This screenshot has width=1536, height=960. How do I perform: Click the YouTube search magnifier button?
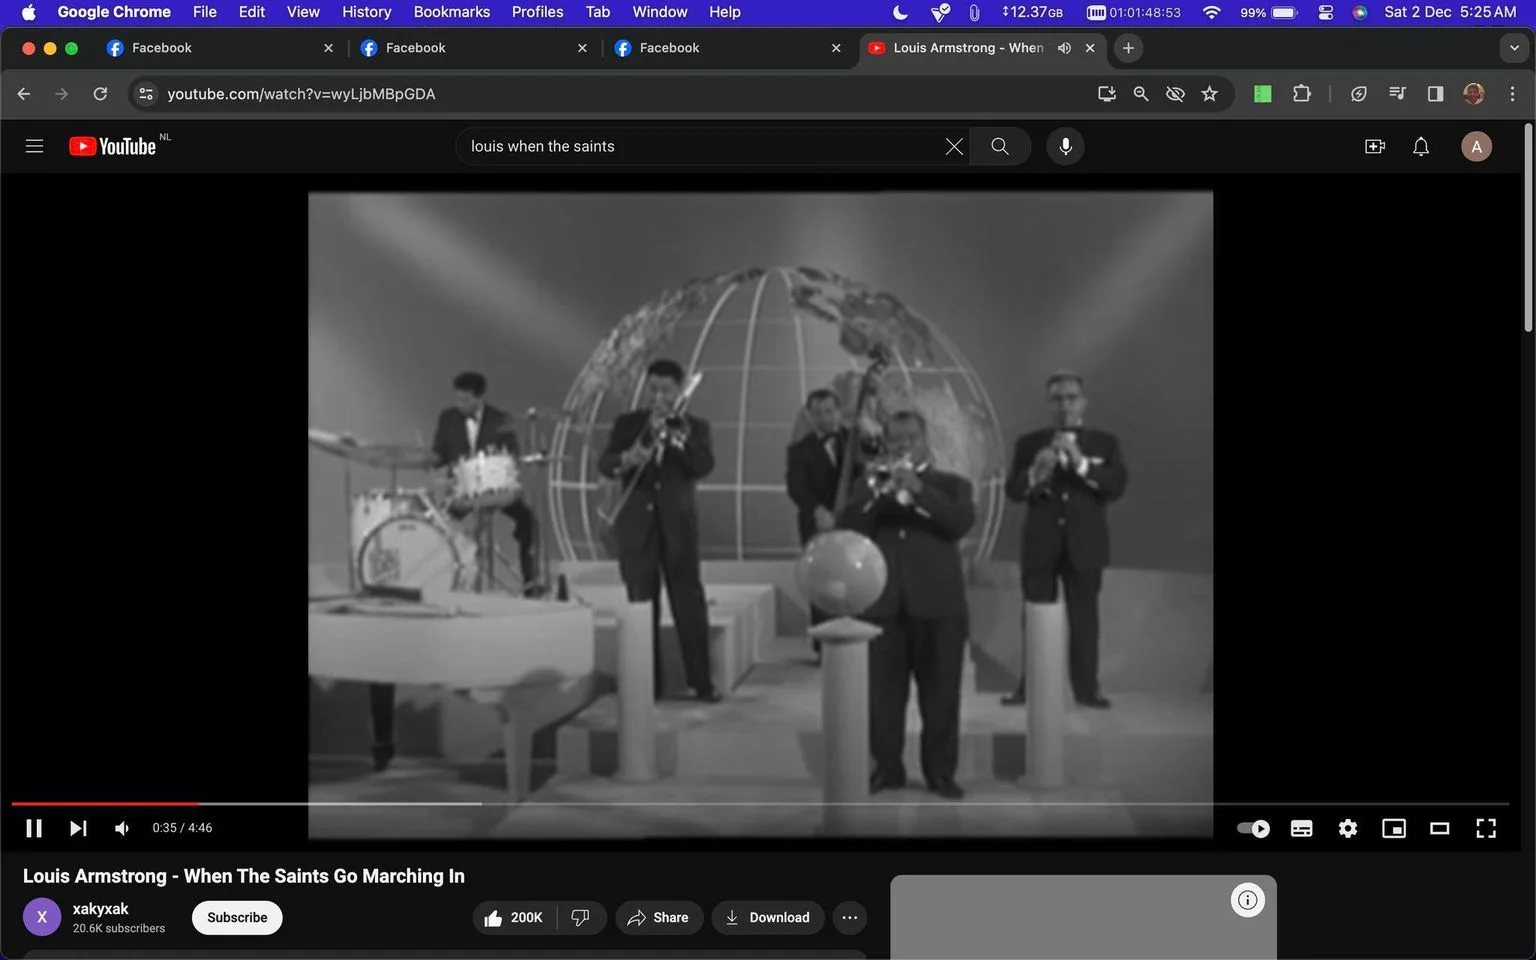pos(1000,146)
